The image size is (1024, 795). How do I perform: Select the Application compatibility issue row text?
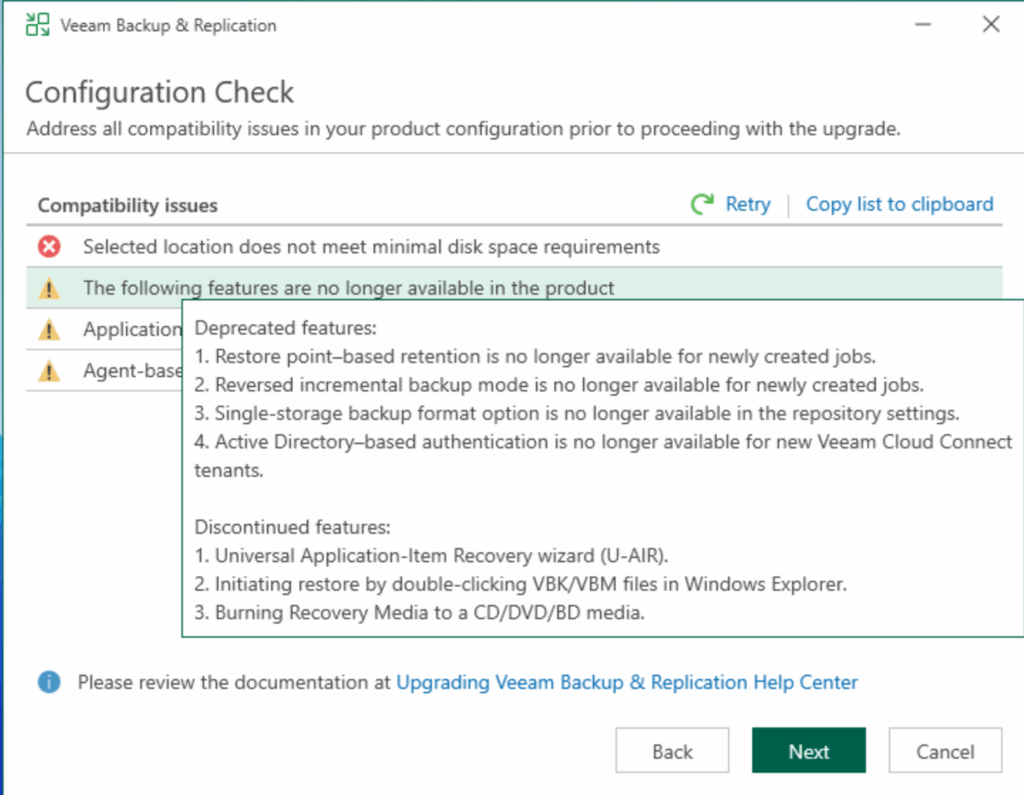(x=131, y=330)
